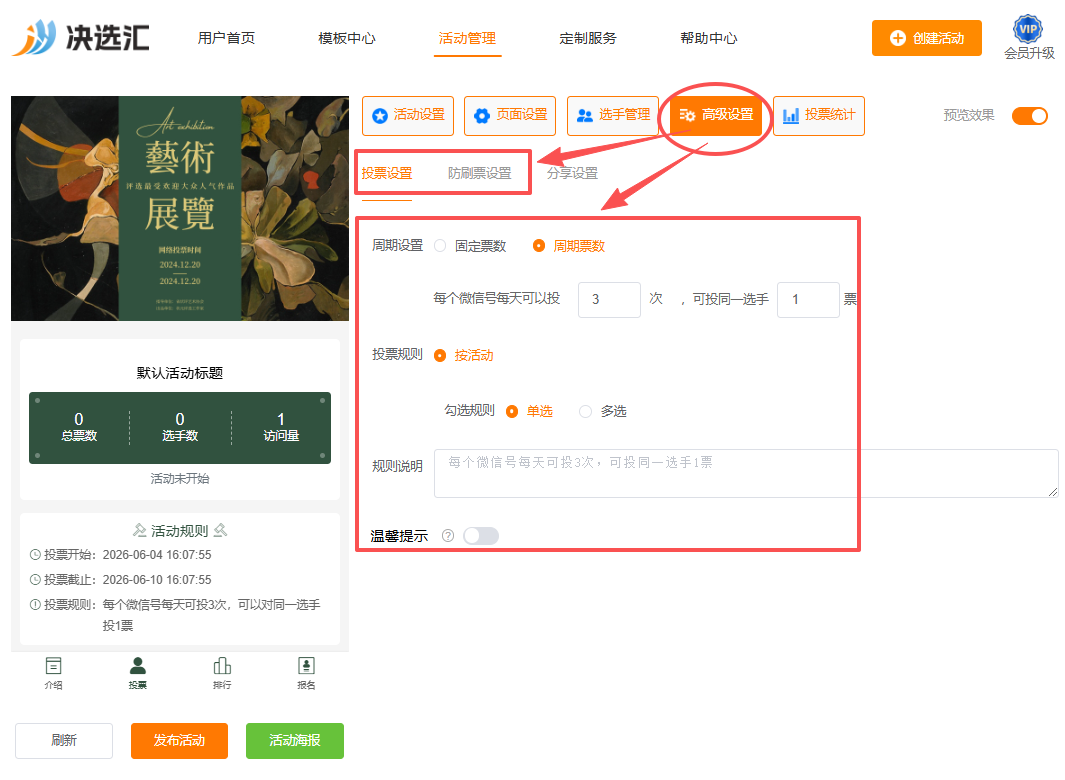Choose the 单选 radio option
The height and width of the screenshot is (780, 1065).
point(512,411)
